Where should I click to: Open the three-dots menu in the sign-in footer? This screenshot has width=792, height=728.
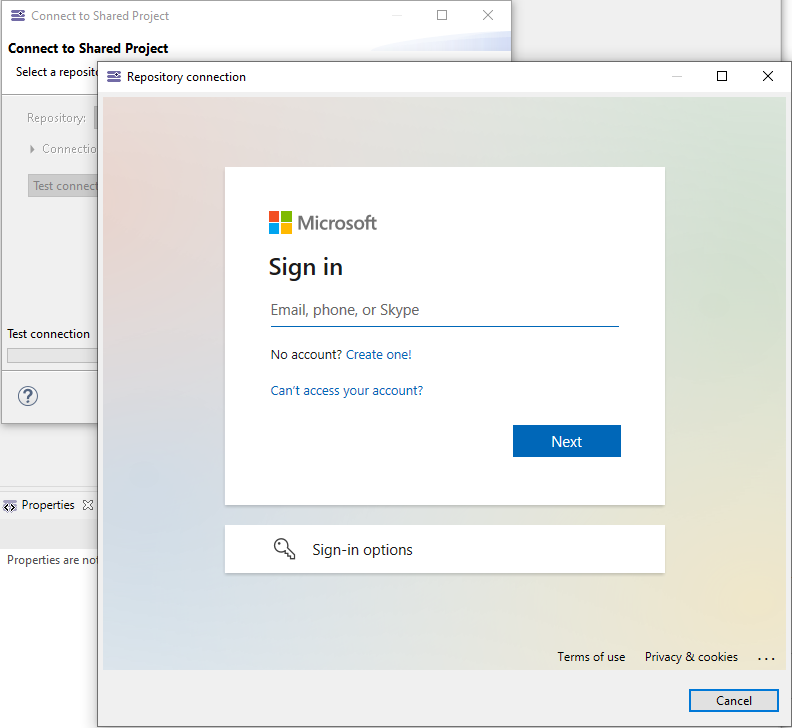(x=766, y=658)
